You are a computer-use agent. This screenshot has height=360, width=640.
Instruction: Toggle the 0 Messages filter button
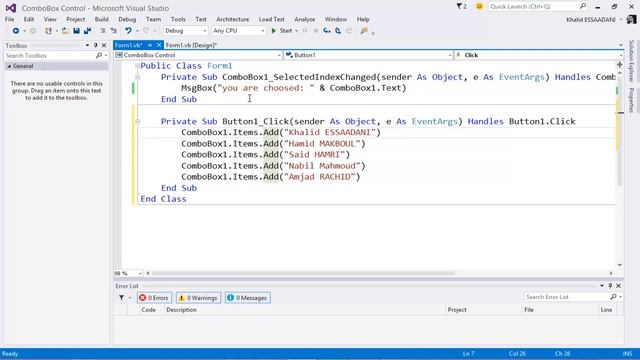(x=247, y=298)
